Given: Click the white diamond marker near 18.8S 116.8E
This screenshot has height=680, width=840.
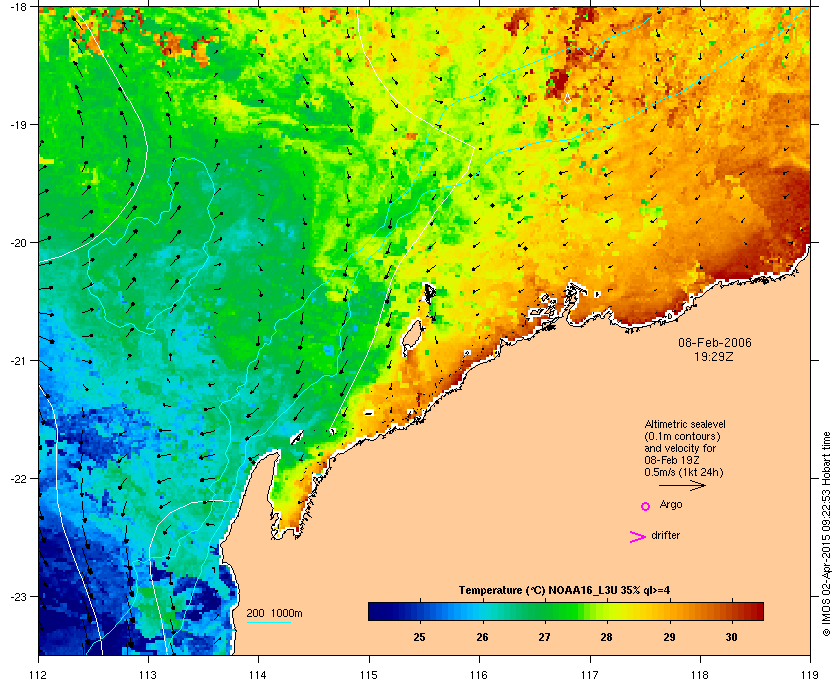Looking at the screenshot, I should [x=567, y=98].
